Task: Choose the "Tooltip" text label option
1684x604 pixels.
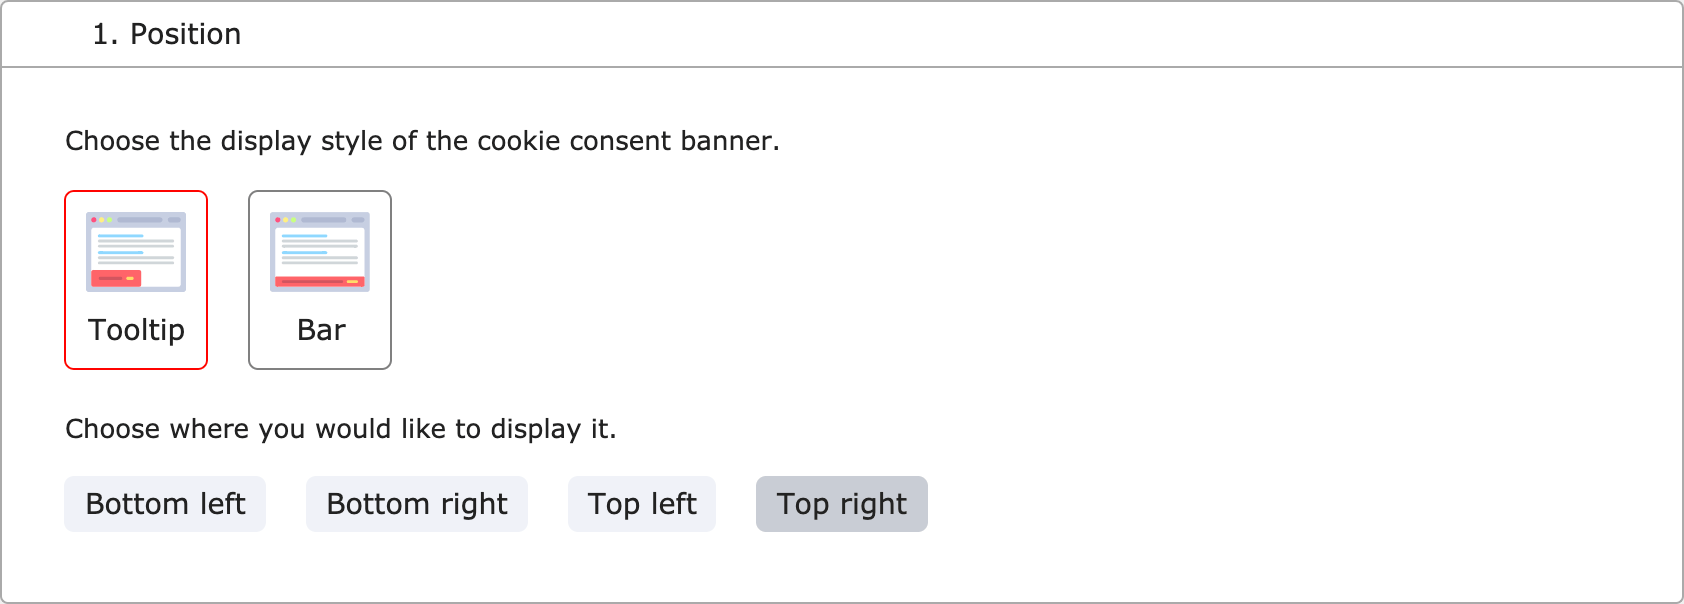Action: pyautogui.click(x=136, y=330)
